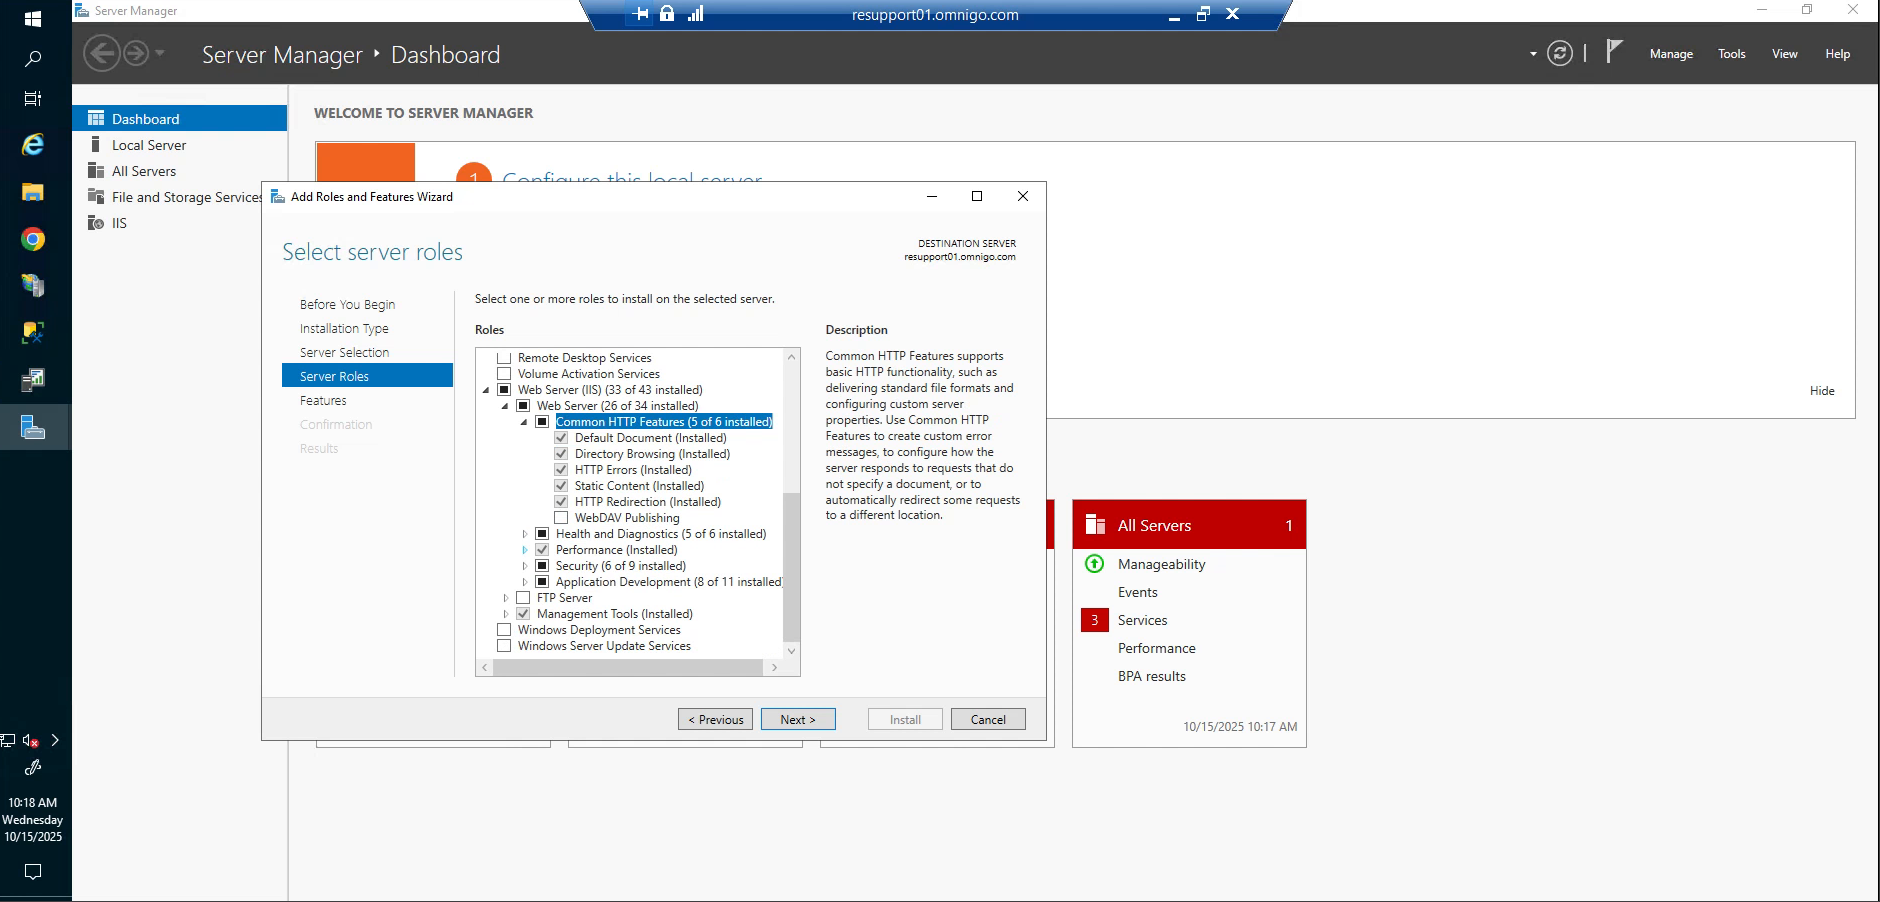Screen dimensions: 1880x902
Task: Click Next in the wizard
Action: coord(797,719)
